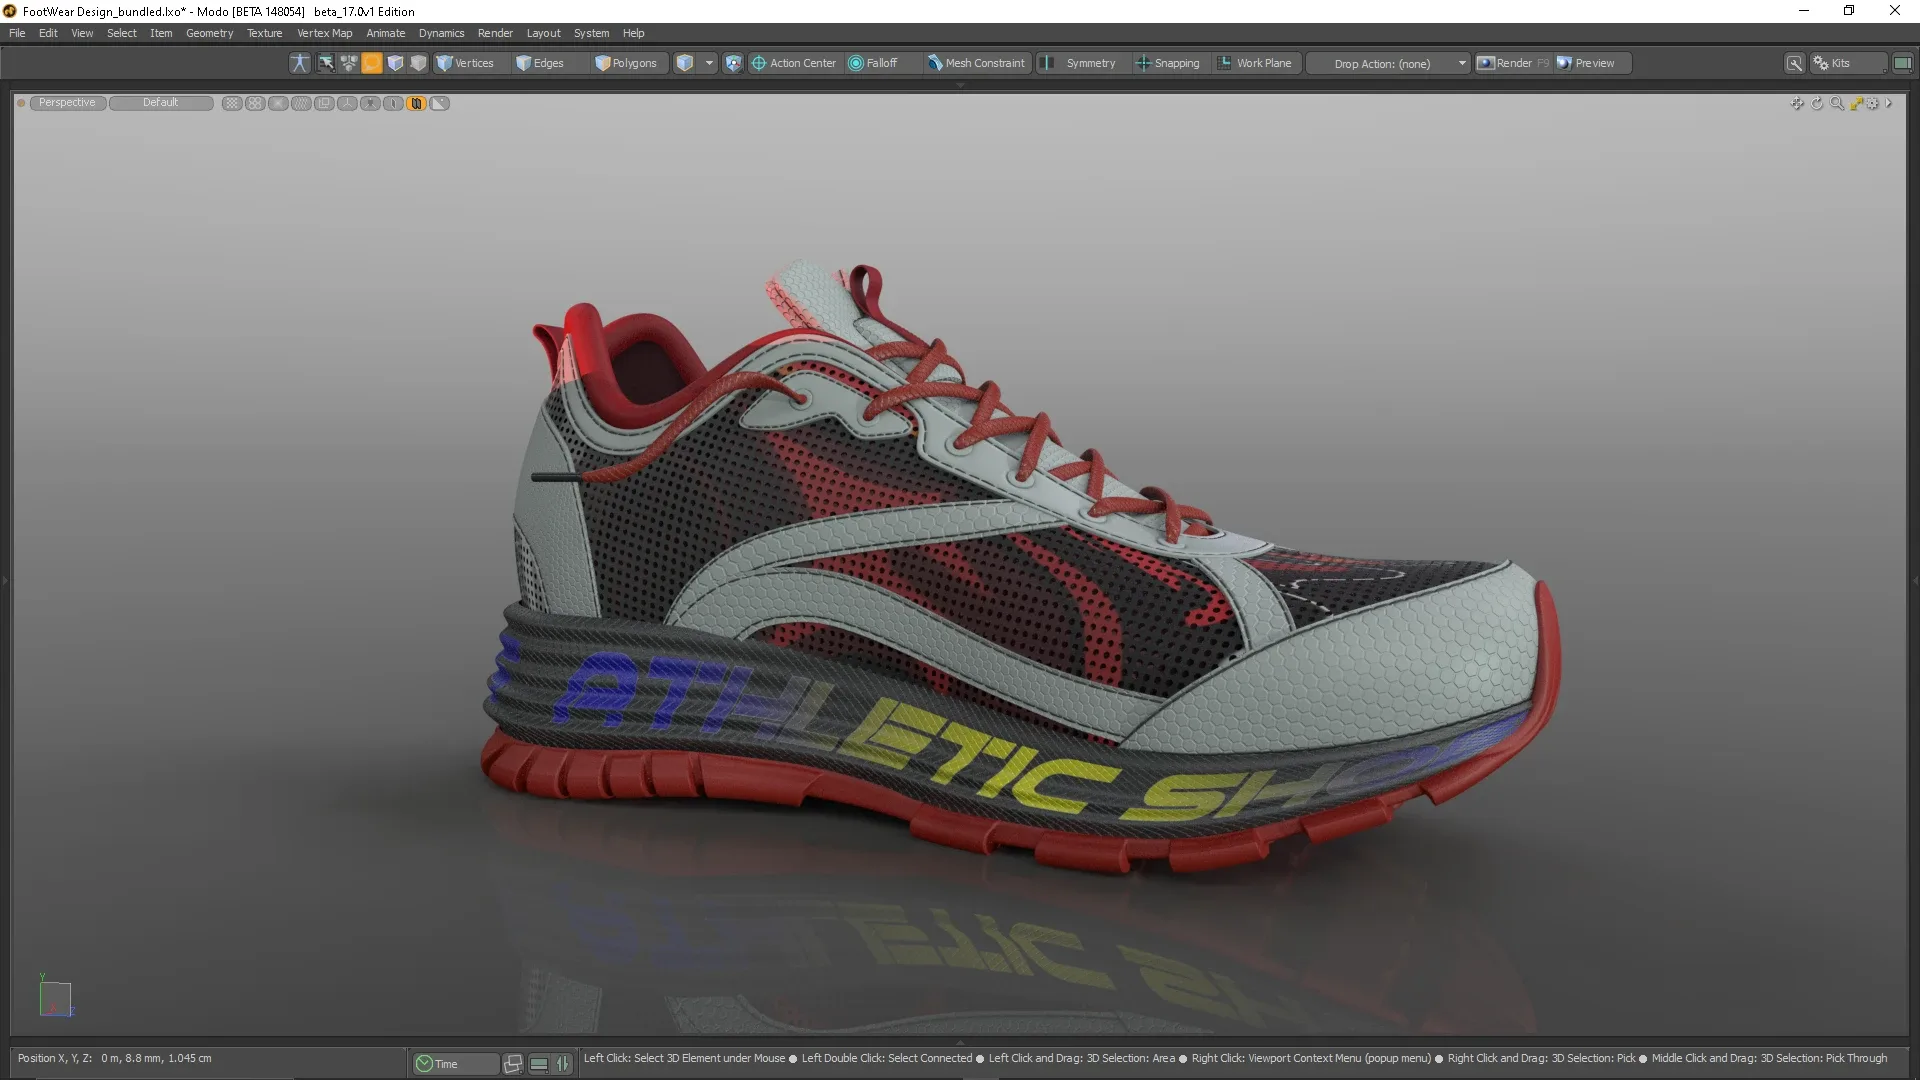Toggle the soft cross viewport option
This screenshot has width=1920, height=1080.
tap(278, 103)
